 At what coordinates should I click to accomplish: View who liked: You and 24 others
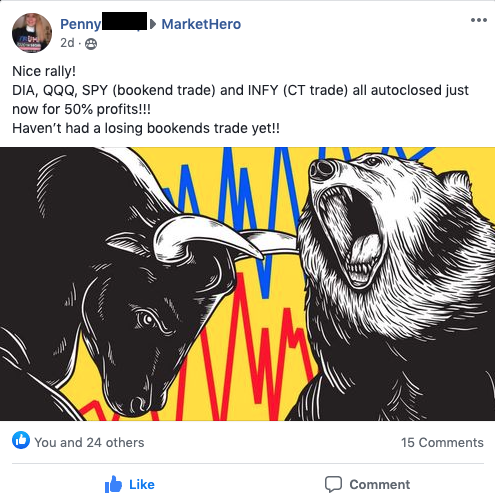(89, 442)
